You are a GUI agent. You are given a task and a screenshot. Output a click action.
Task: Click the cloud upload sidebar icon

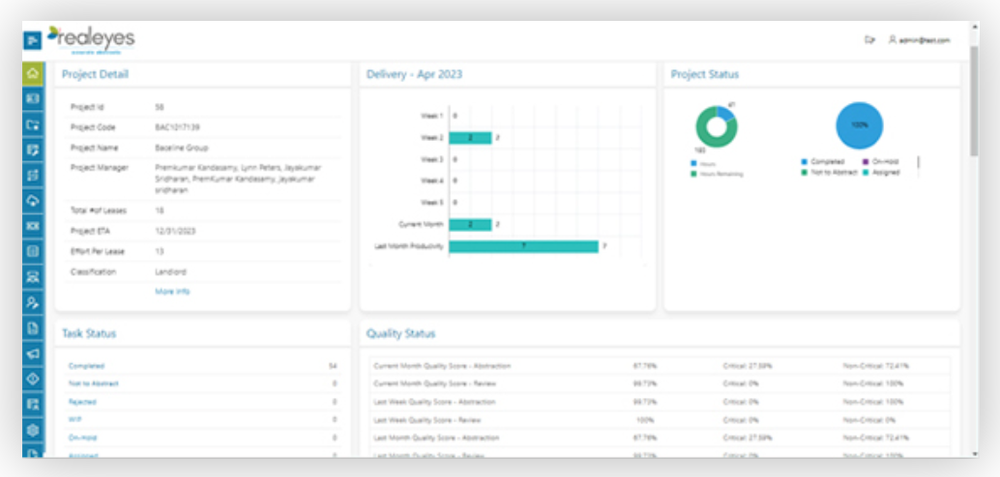[x=33, y=201]
